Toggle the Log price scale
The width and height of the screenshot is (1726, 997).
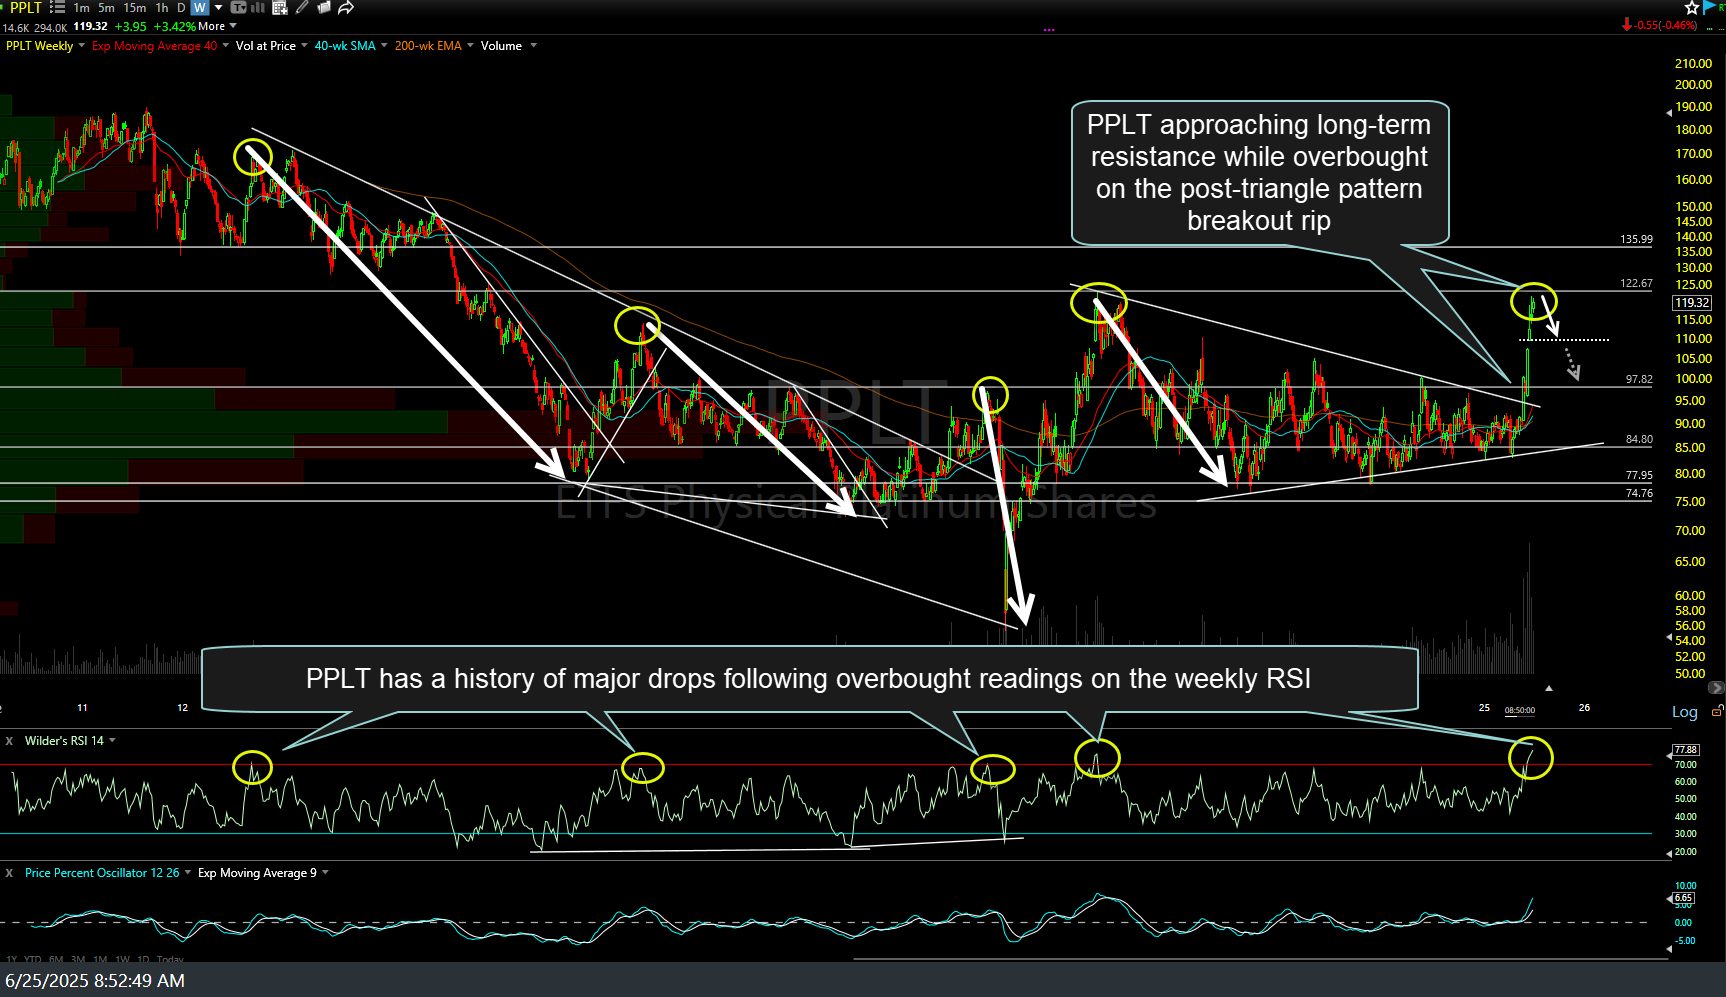1684,712
